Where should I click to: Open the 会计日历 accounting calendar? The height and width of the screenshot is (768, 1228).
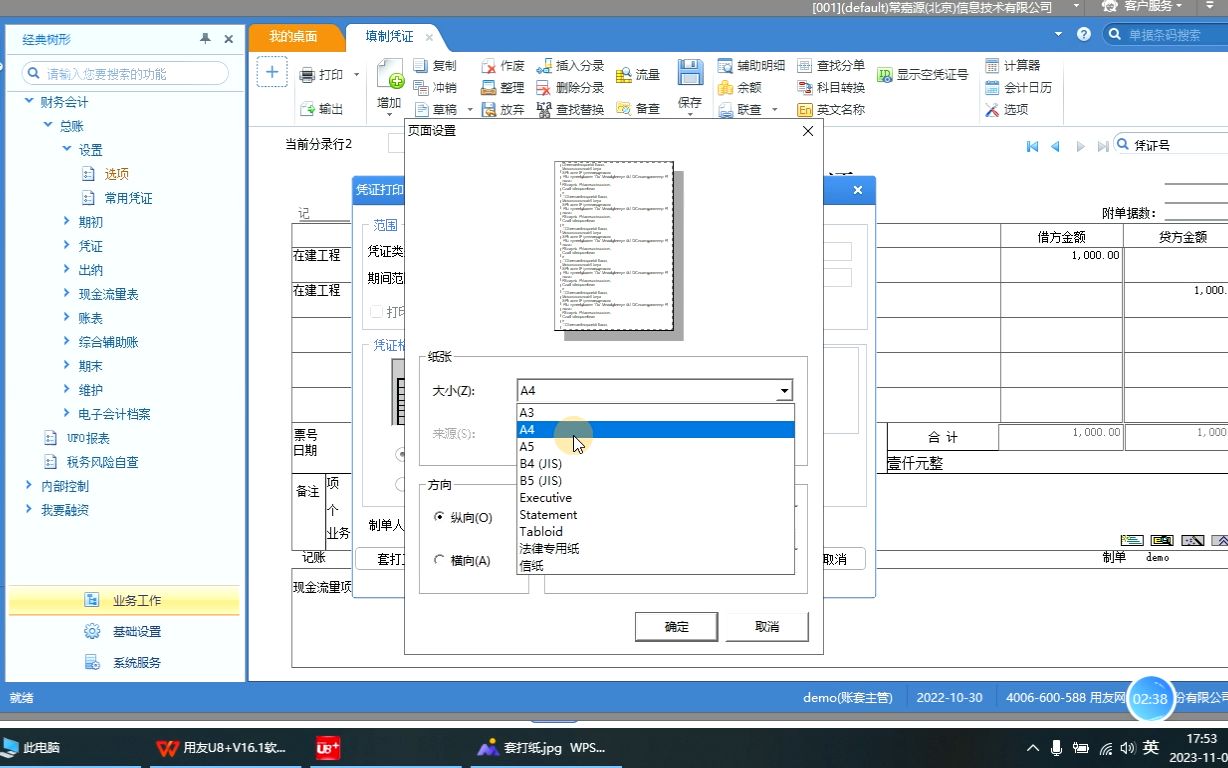(x=1018, y=87)
